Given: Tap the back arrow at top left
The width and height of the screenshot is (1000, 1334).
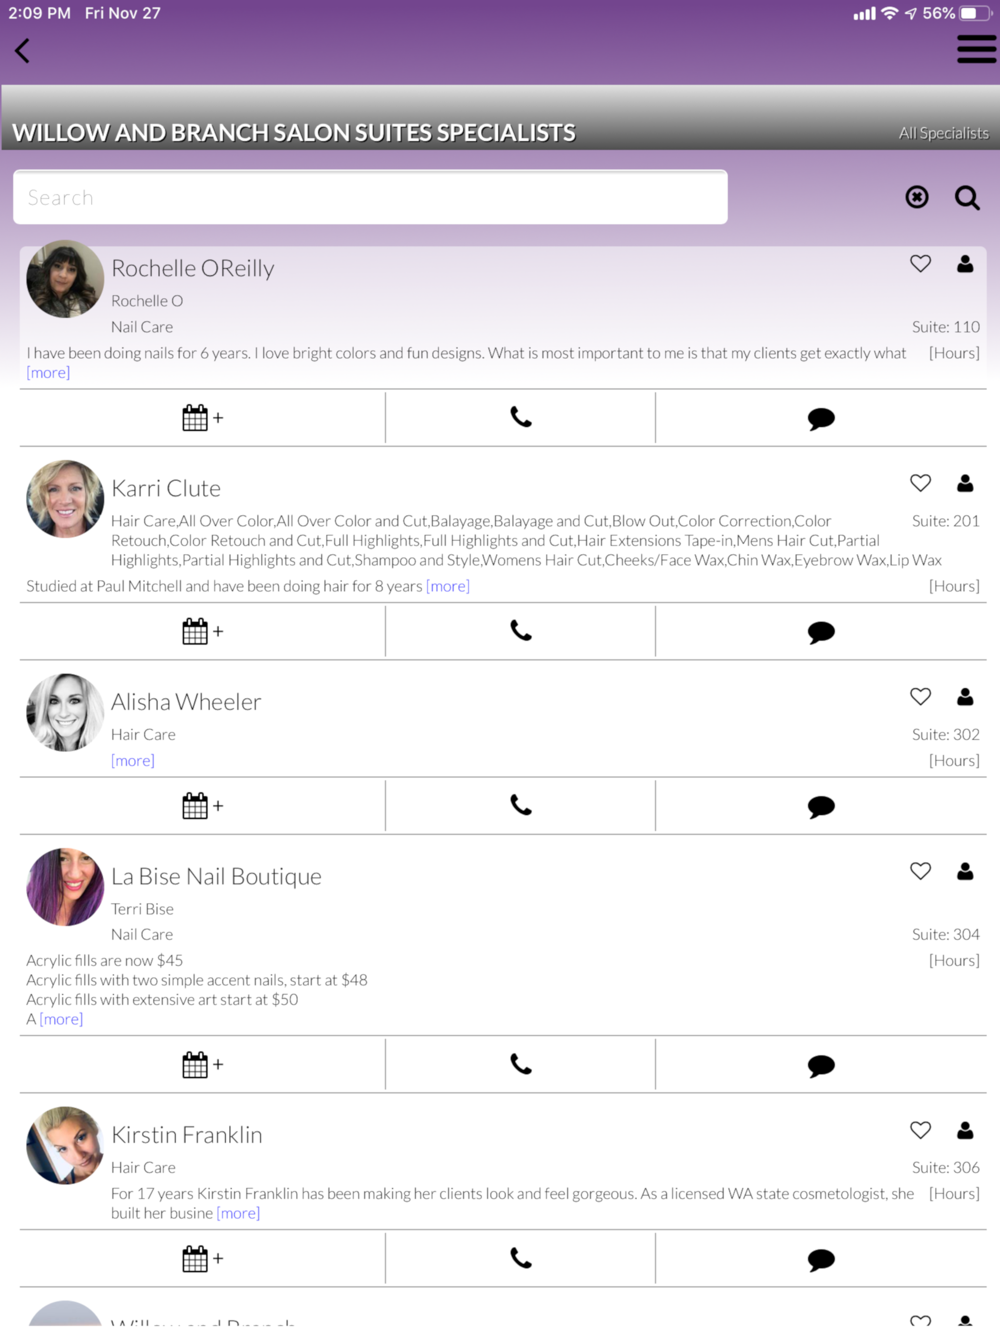Looking at the screenshot, I should [x=22, y=51].
